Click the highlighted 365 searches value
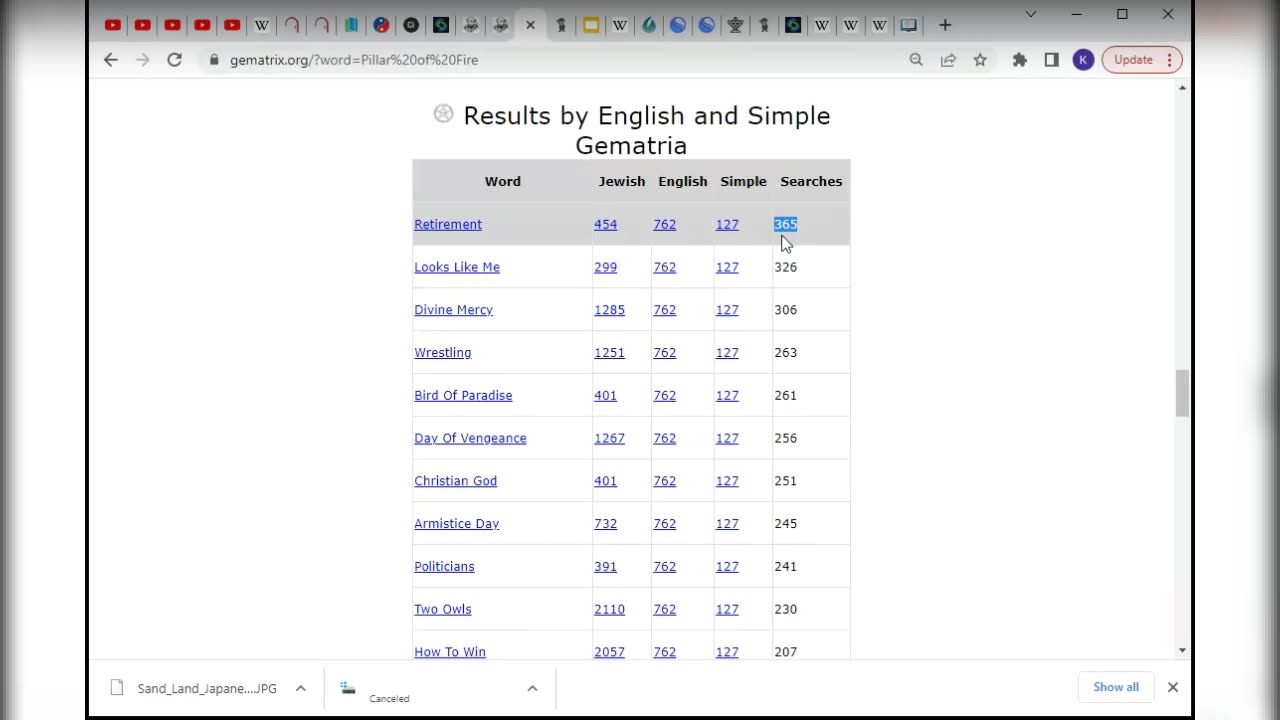 pyautogui.click(x=786, y=224)
